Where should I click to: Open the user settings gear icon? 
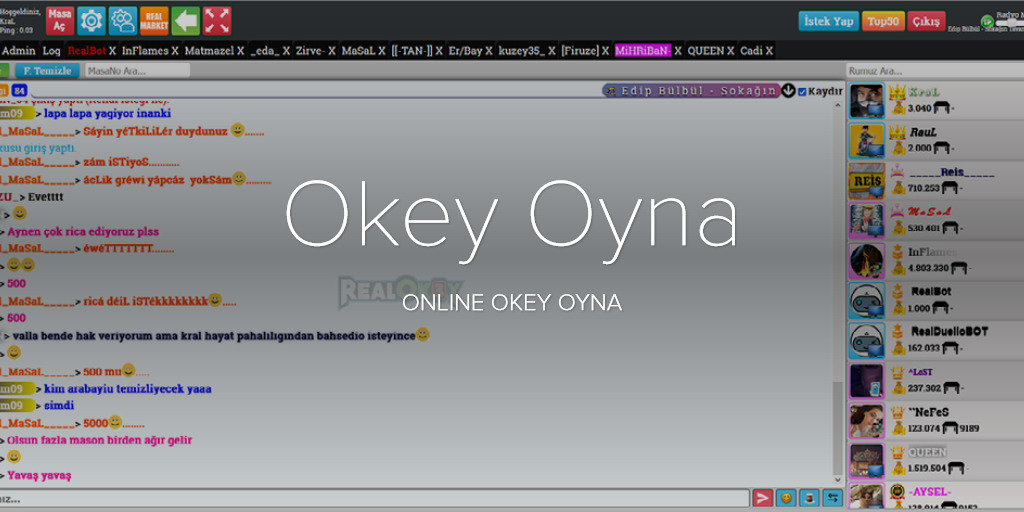[x=123, y=20]
